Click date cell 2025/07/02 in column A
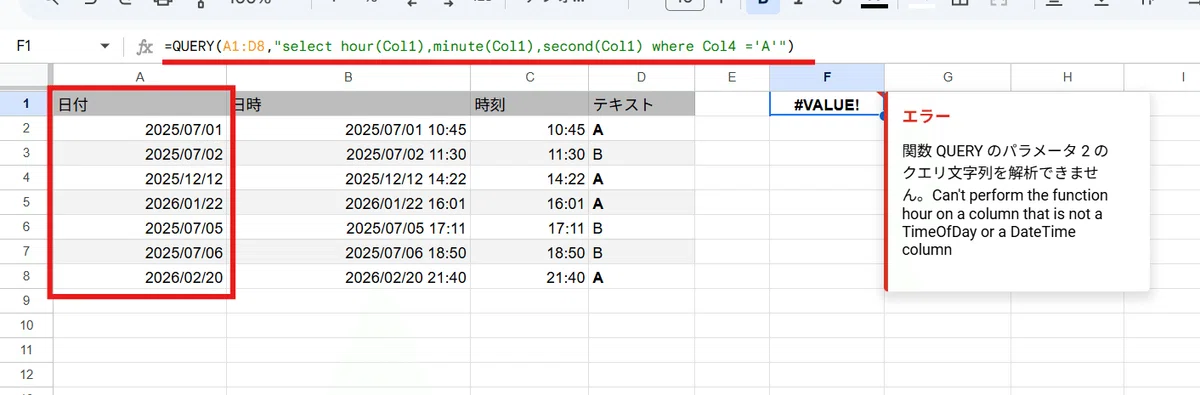The height and width of the screenshot is (395, 1200). 140,153
